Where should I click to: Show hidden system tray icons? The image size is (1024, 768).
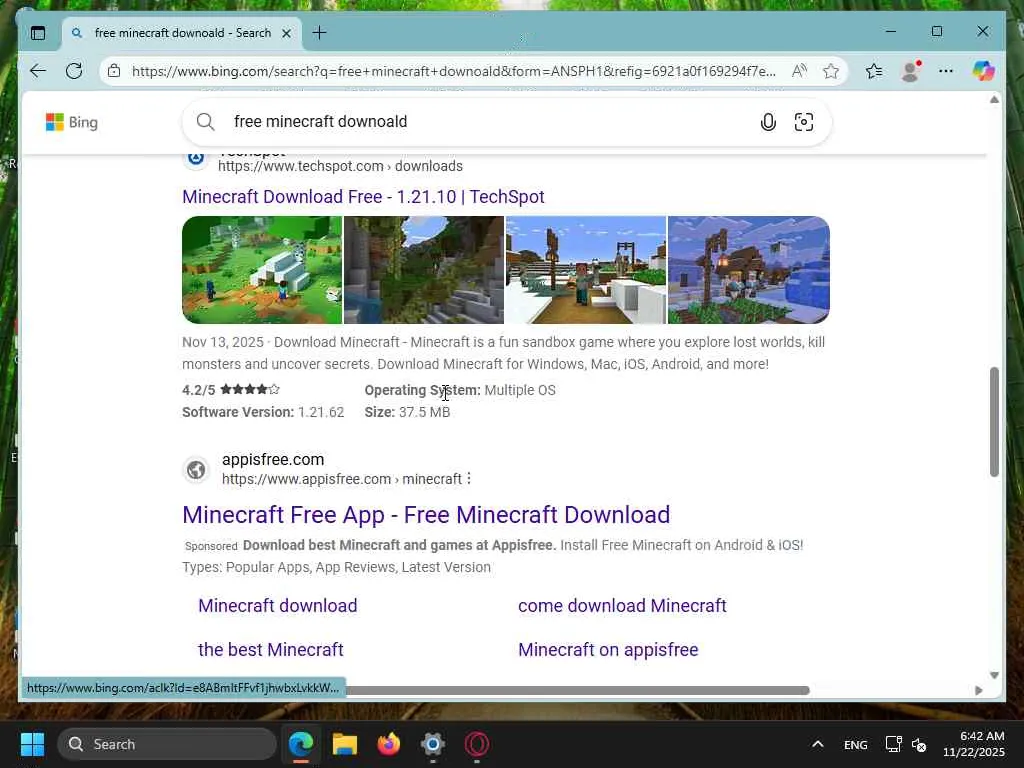click(x=818, y=744)
